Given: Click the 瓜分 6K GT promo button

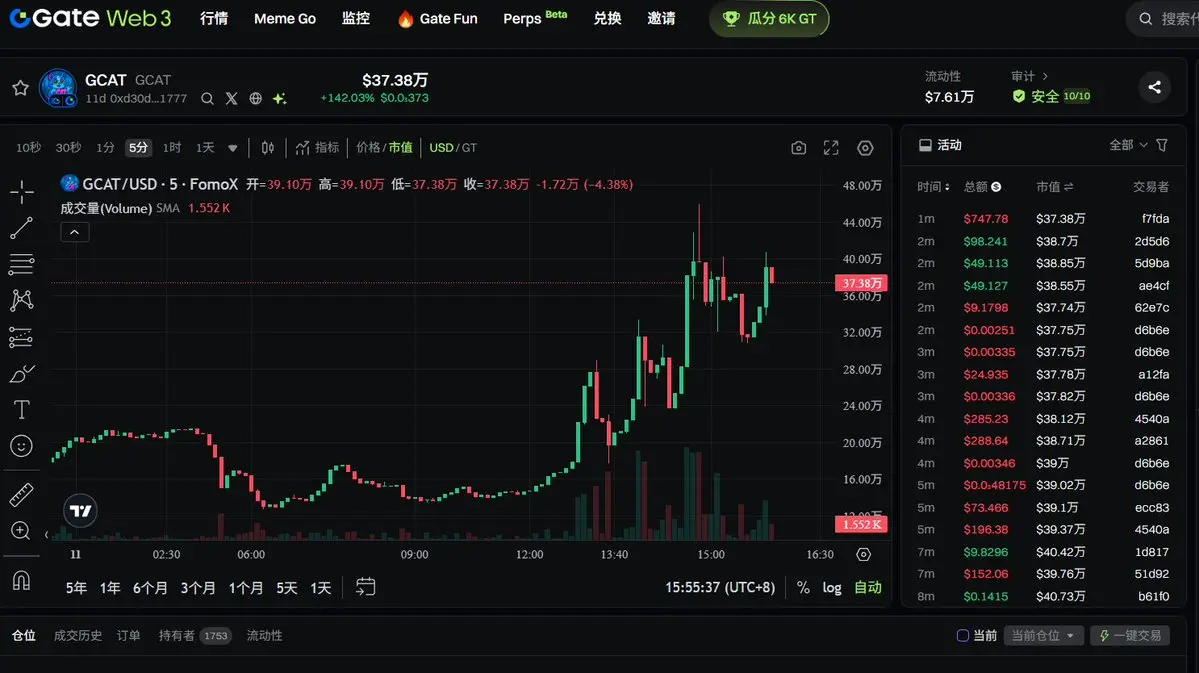Looking at the screenshot, I should tap(769, 18).
